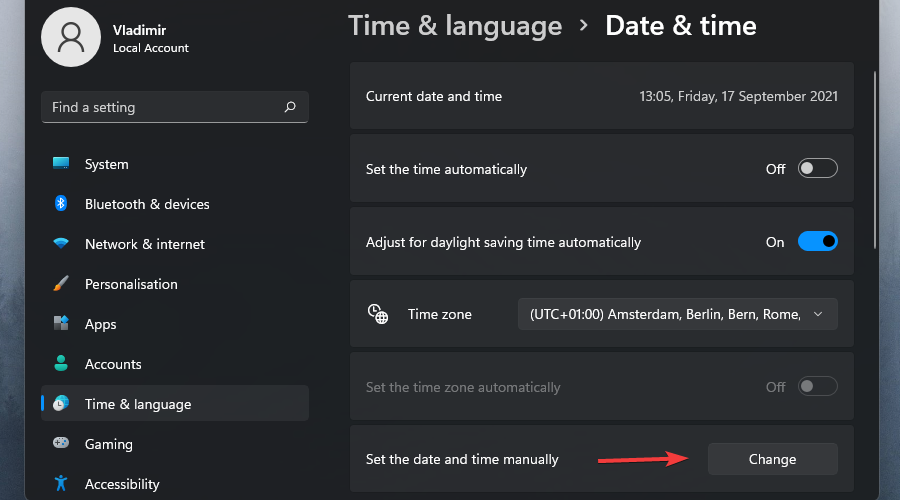Click Vladimir's user profile avatar
The image size is (900, 500).
point(71,38)
